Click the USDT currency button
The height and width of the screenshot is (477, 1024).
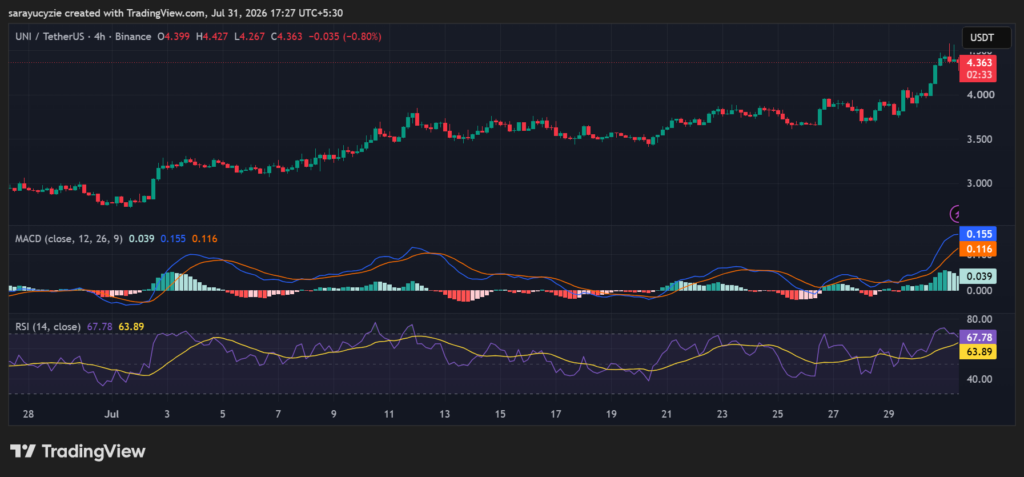click(x=986, y=38)
